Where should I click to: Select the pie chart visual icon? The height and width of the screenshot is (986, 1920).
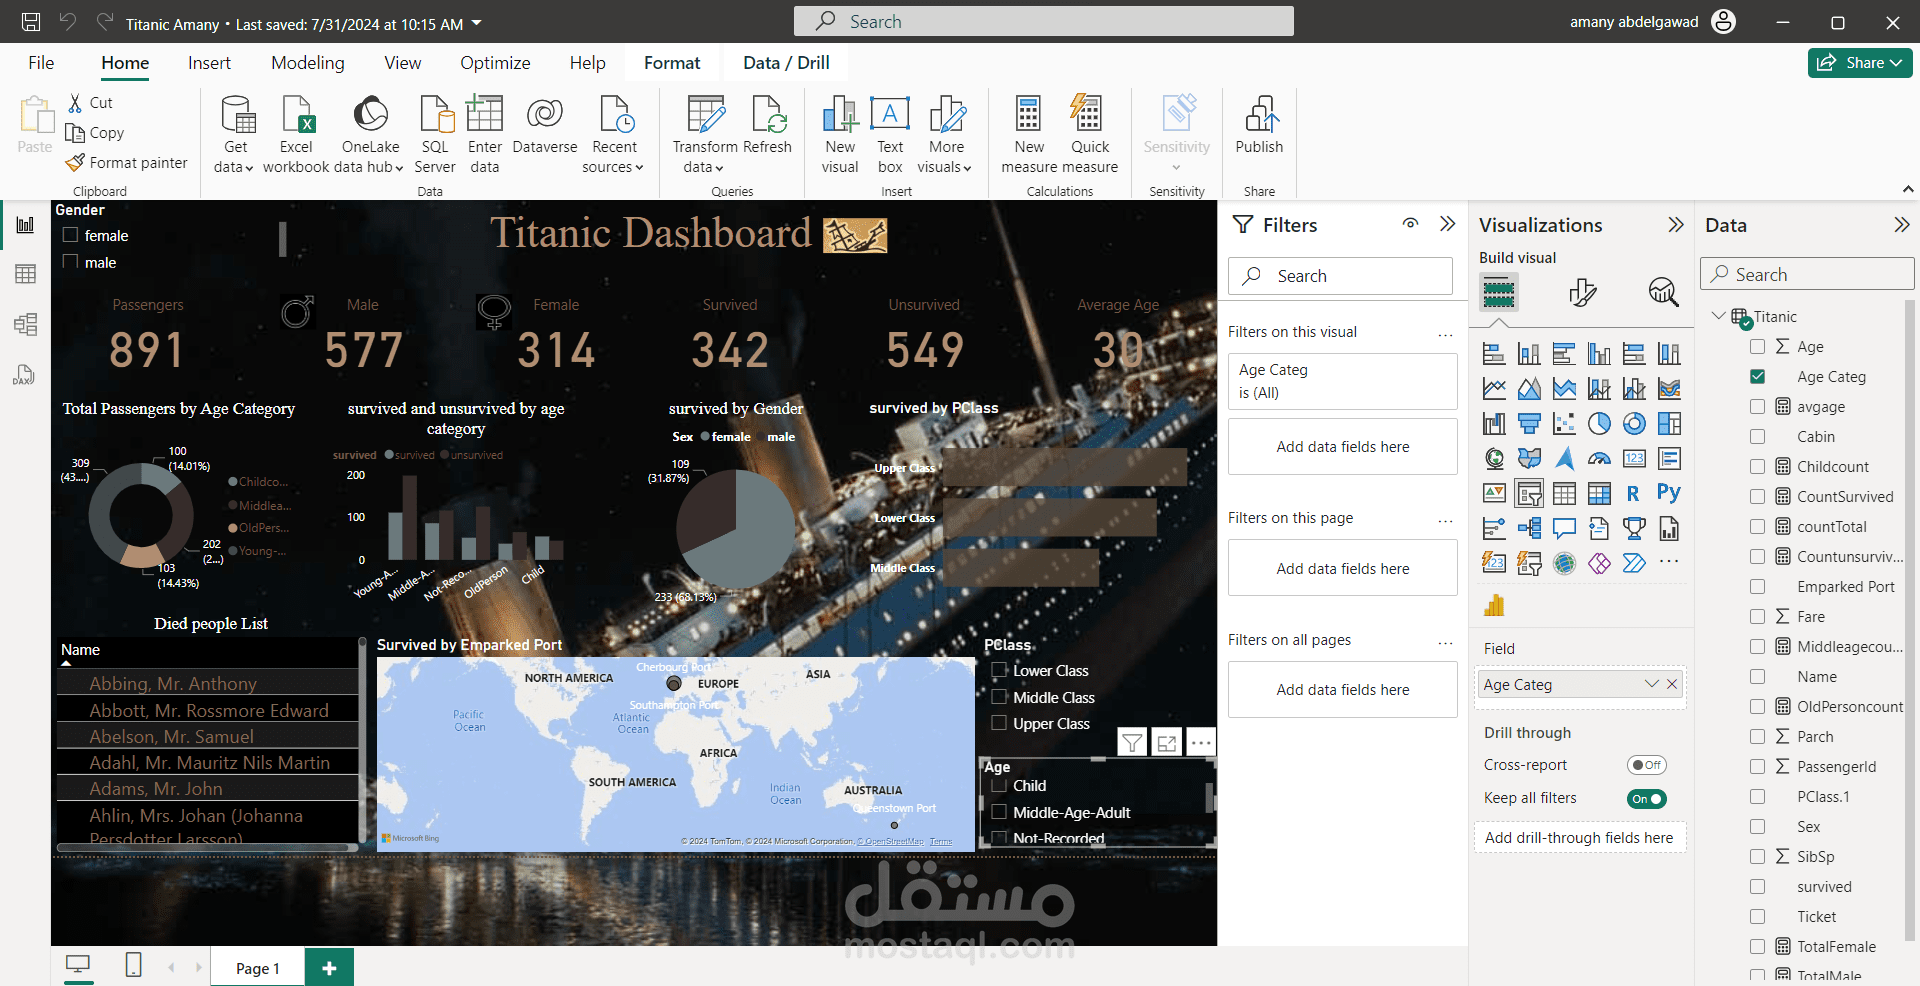[x=1599, y=424]
